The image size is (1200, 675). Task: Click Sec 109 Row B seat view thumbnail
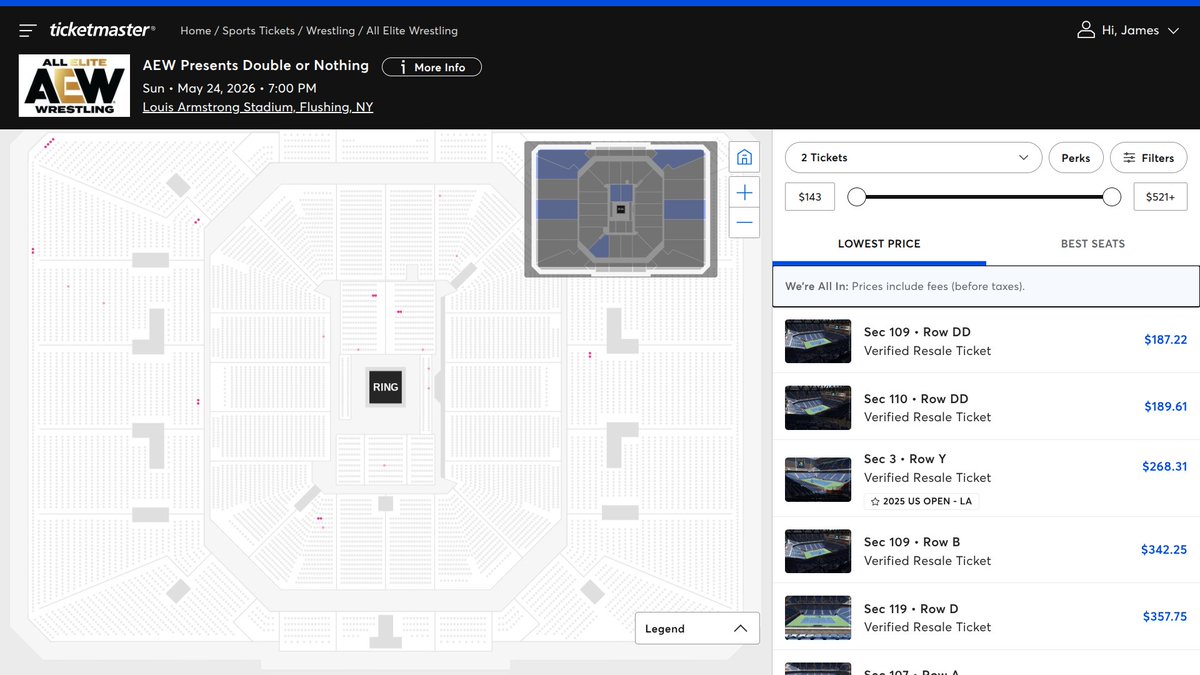click(x=818, y=551)
